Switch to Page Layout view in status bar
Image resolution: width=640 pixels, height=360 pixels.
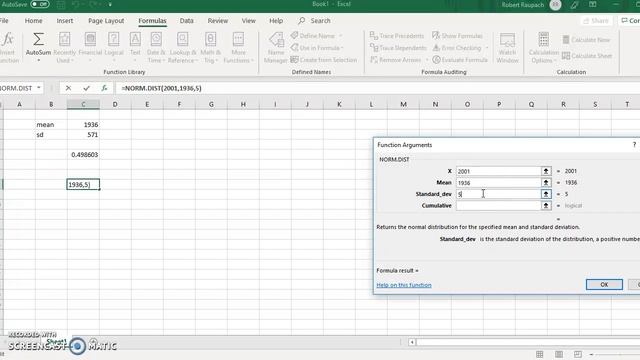click(x=559, y=354)
